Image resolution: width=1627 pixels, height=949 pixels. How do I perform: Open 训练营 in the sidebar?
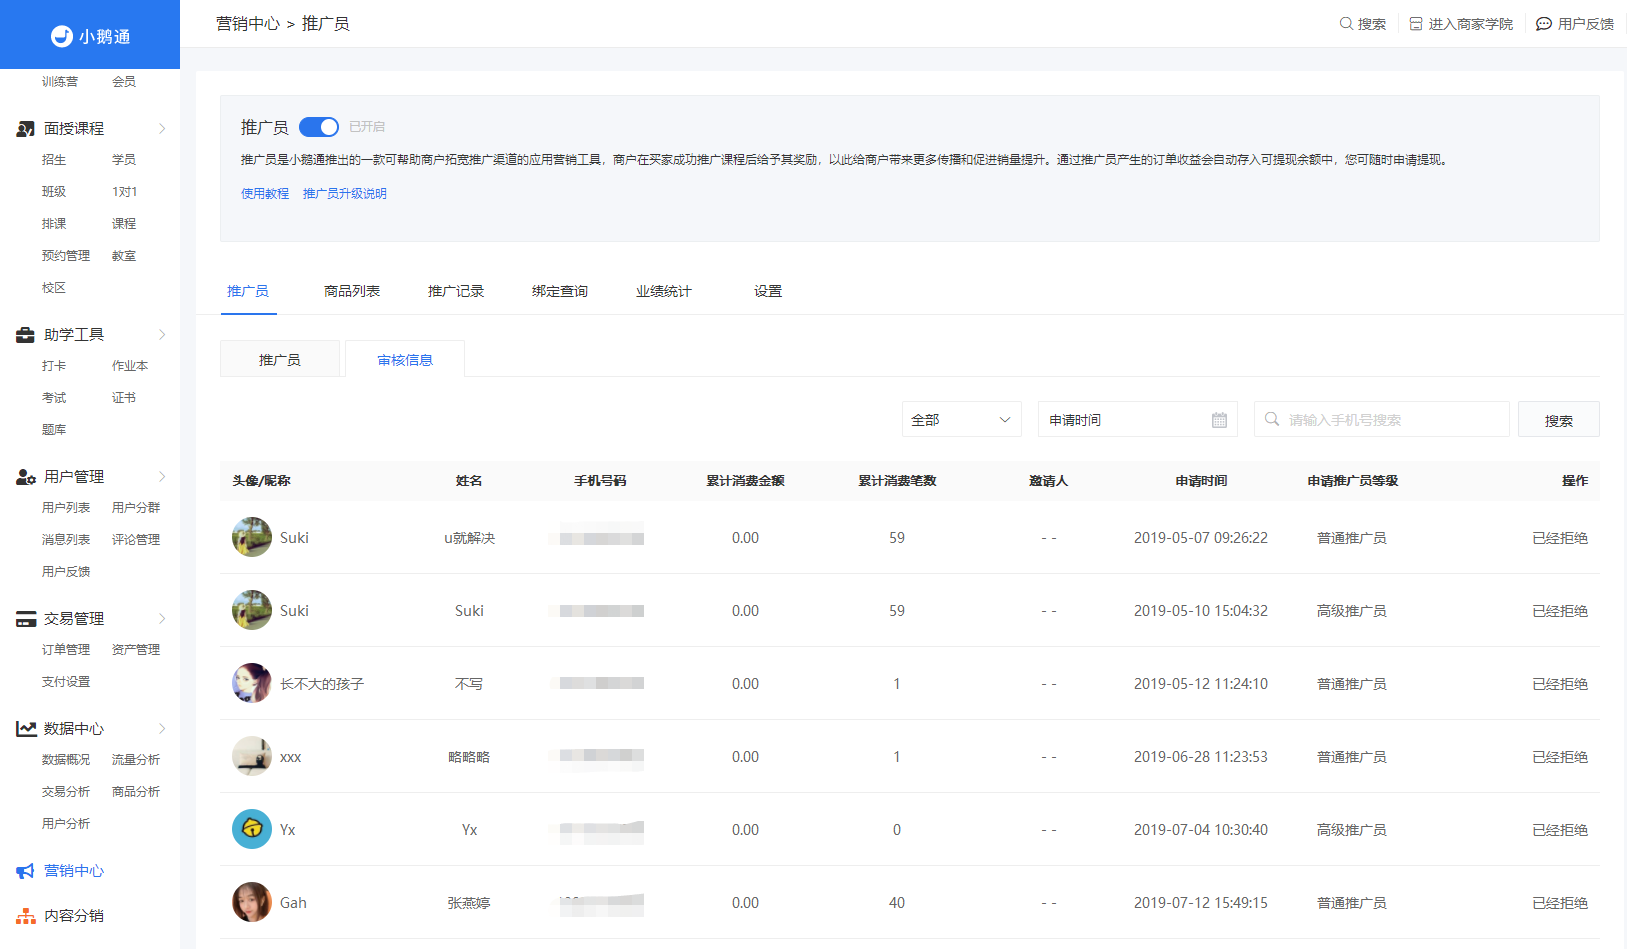60,82
